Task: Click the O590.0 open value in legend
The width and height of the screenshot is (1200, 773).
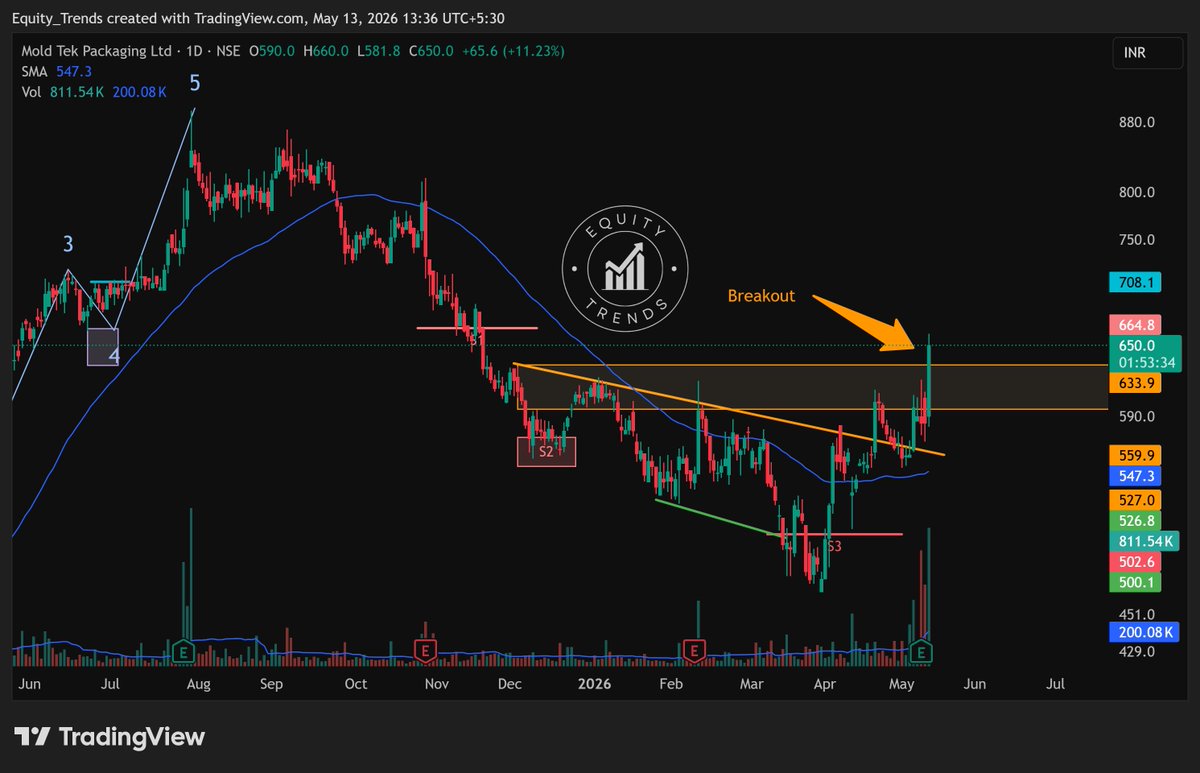Action: coord(272,51)
